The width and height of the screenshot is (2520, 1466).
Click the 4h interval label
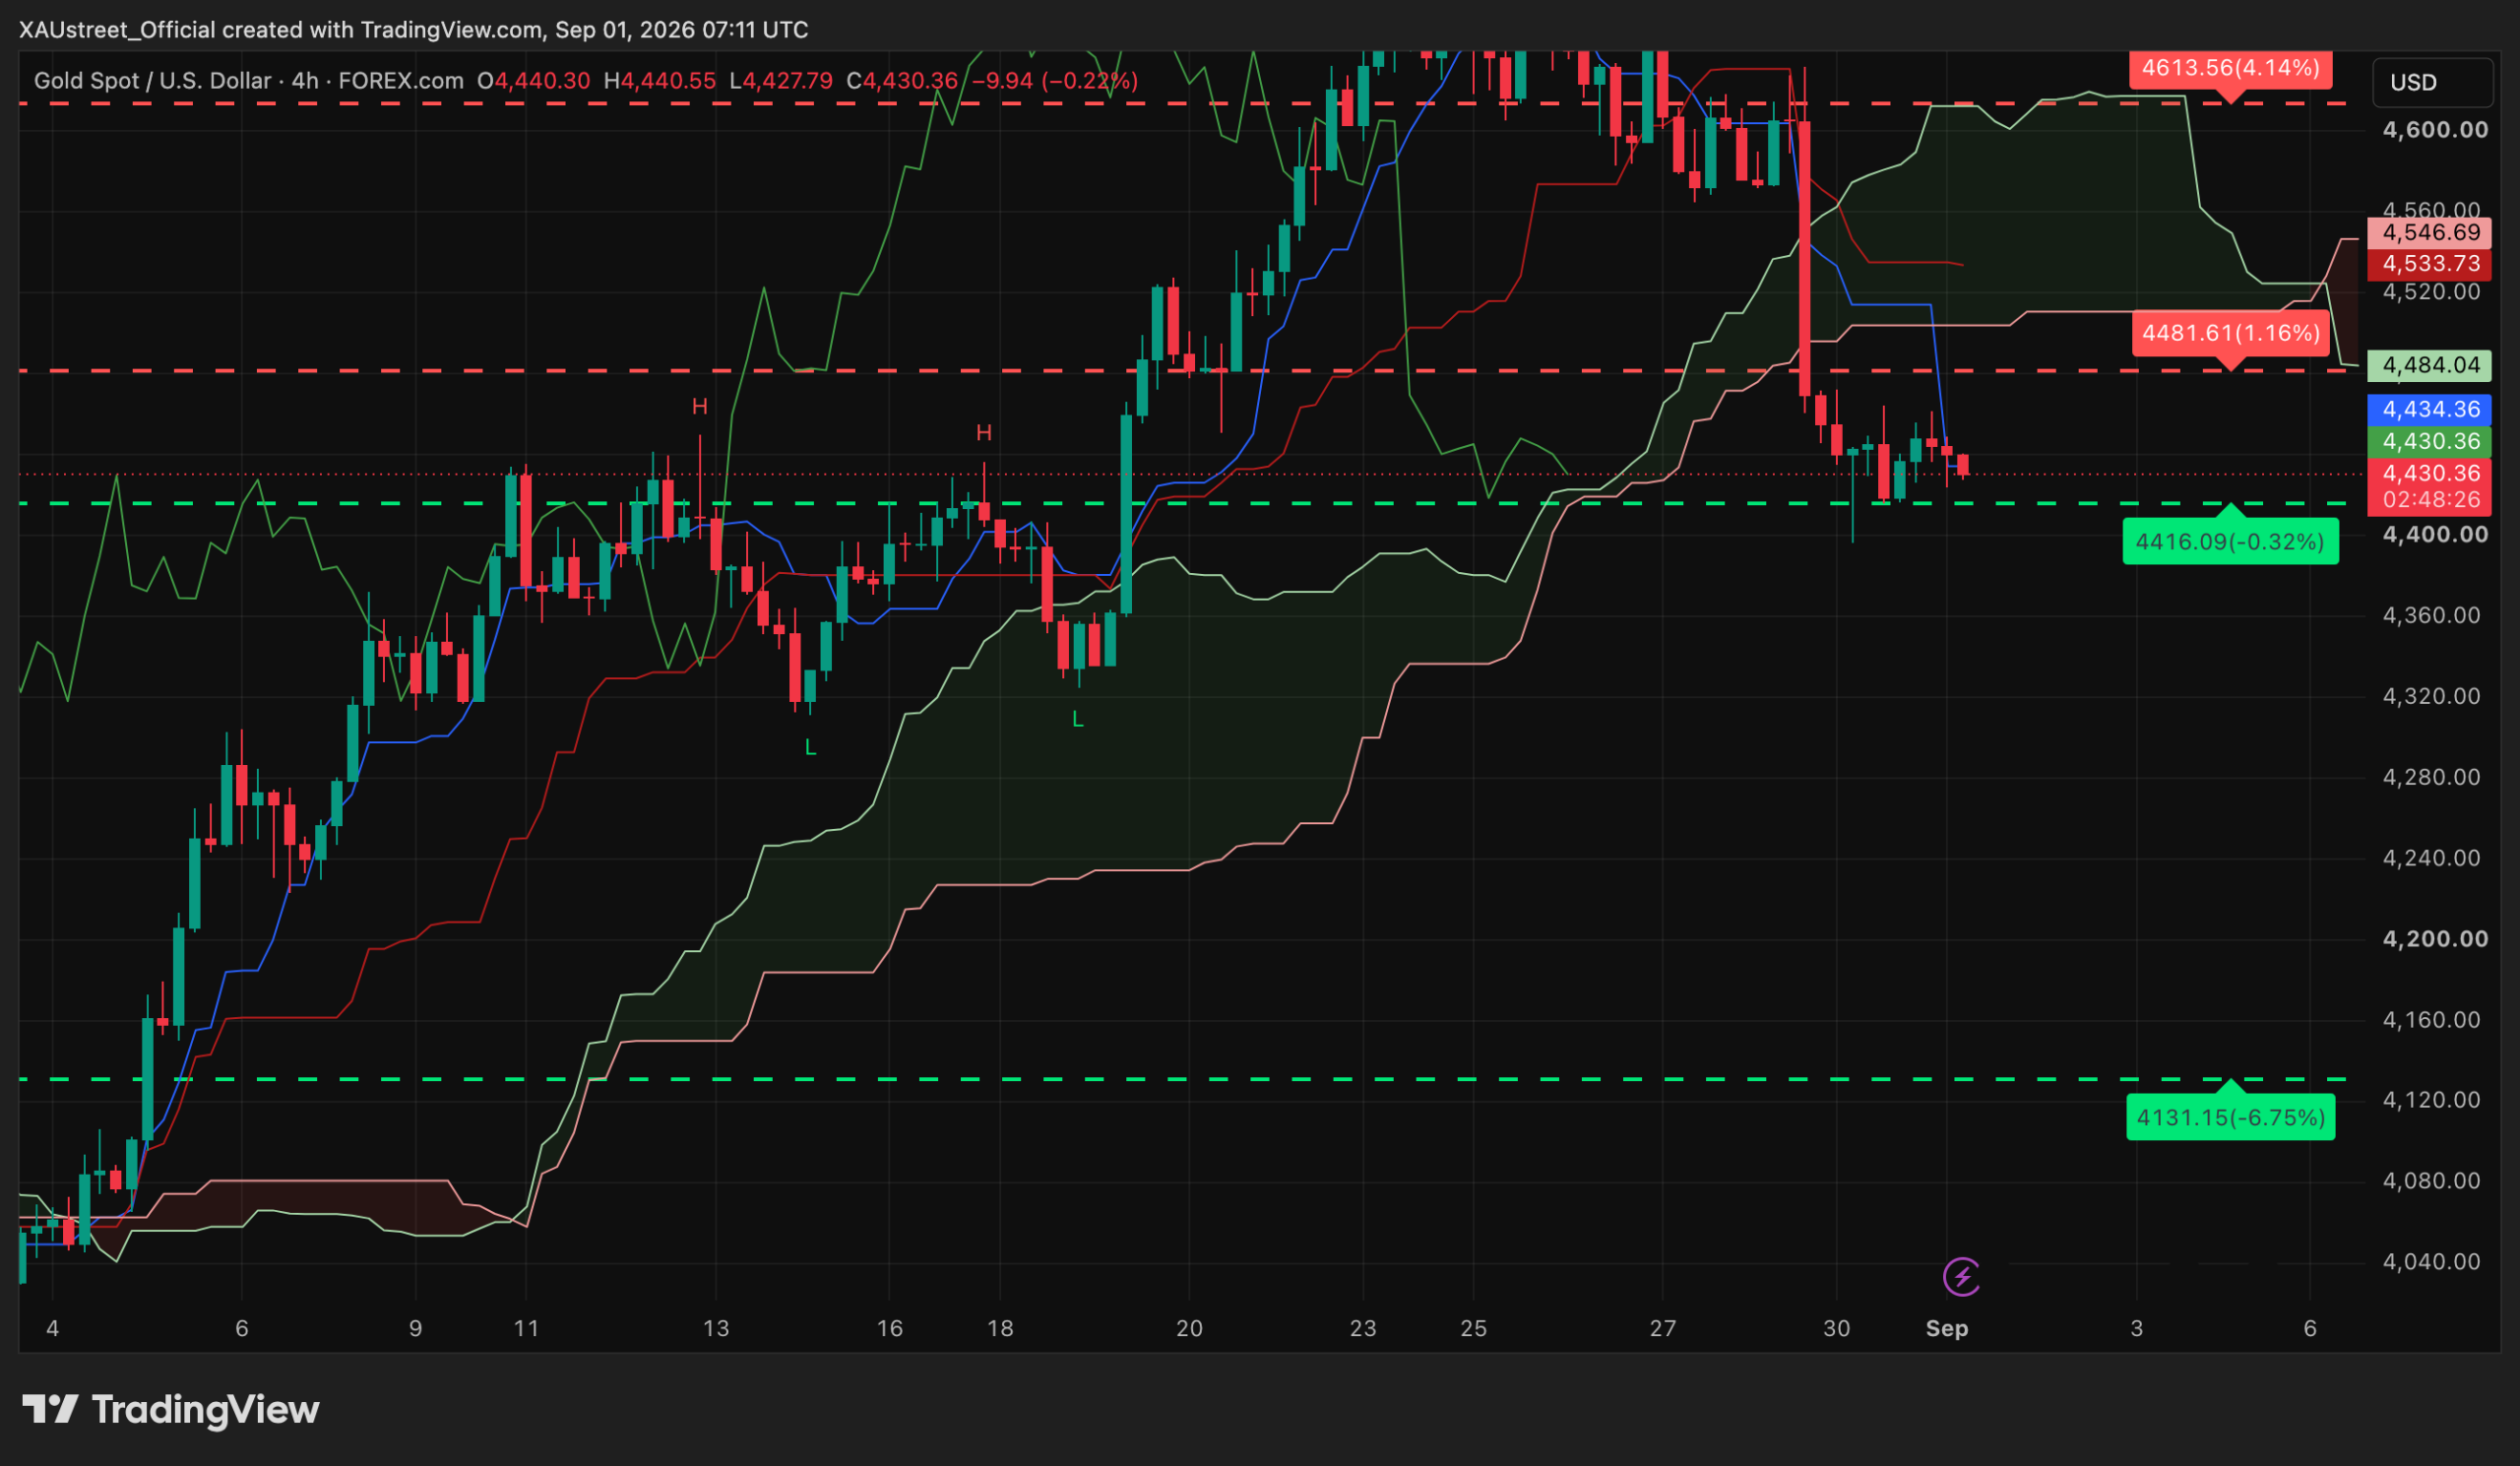[x=304, y=81]
